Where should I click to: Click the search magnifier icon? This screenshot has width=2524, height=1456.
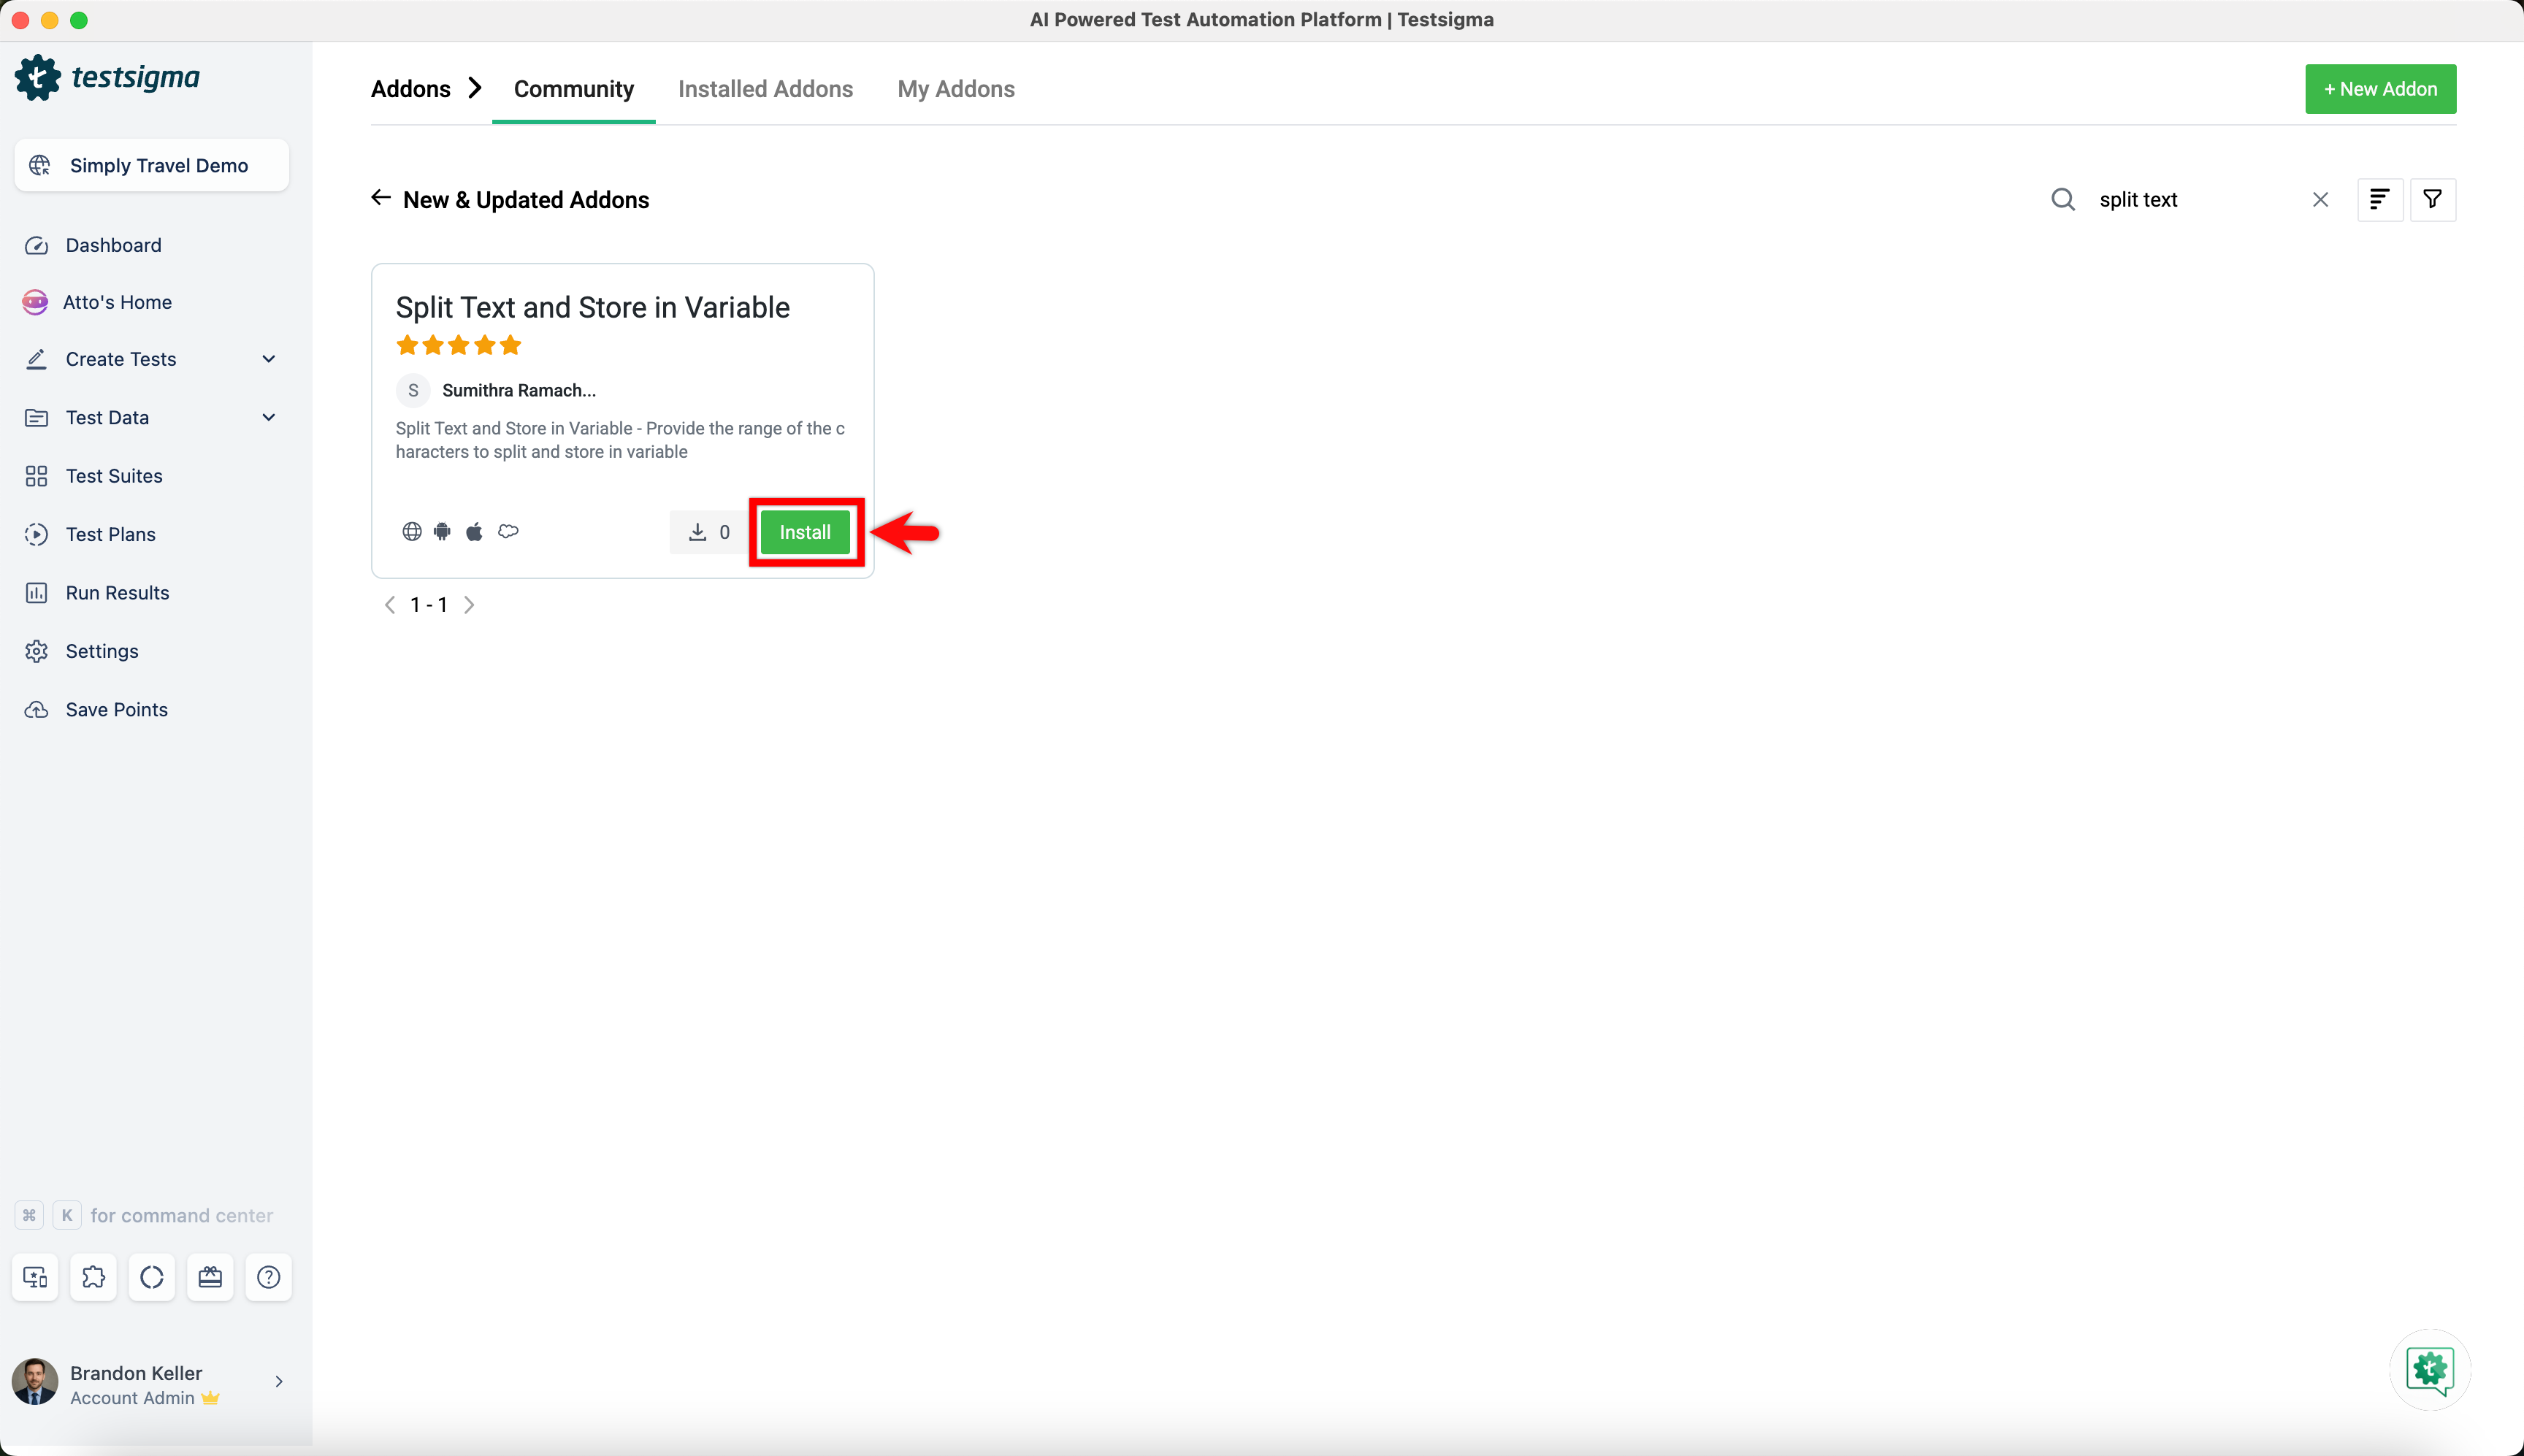click(2062, 200)
